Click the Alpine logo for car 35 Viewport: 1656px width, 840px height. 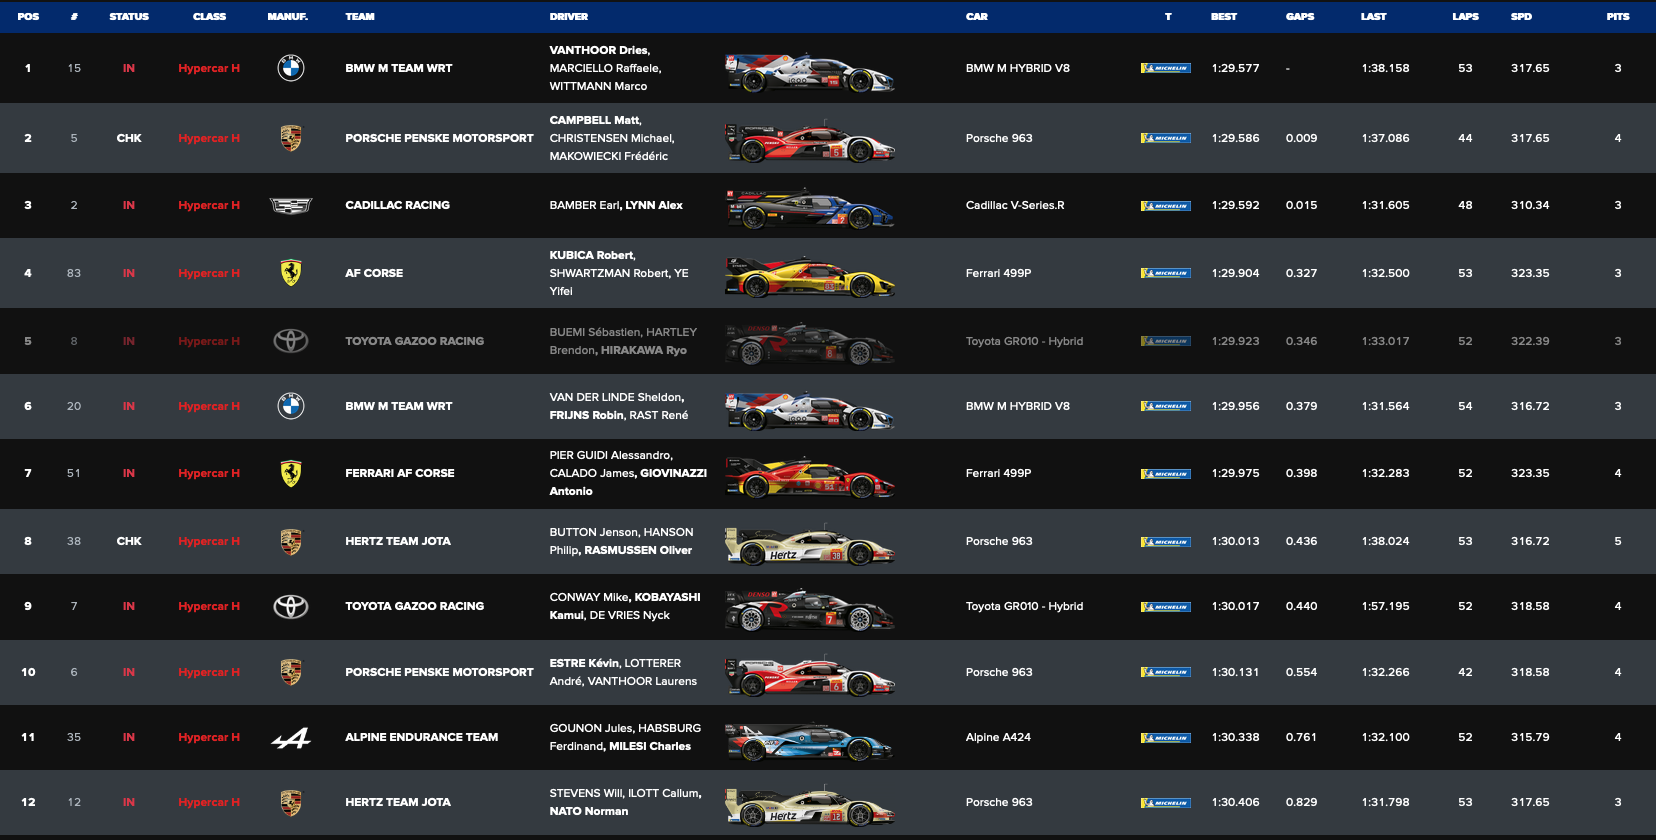(x=291, y=738)
